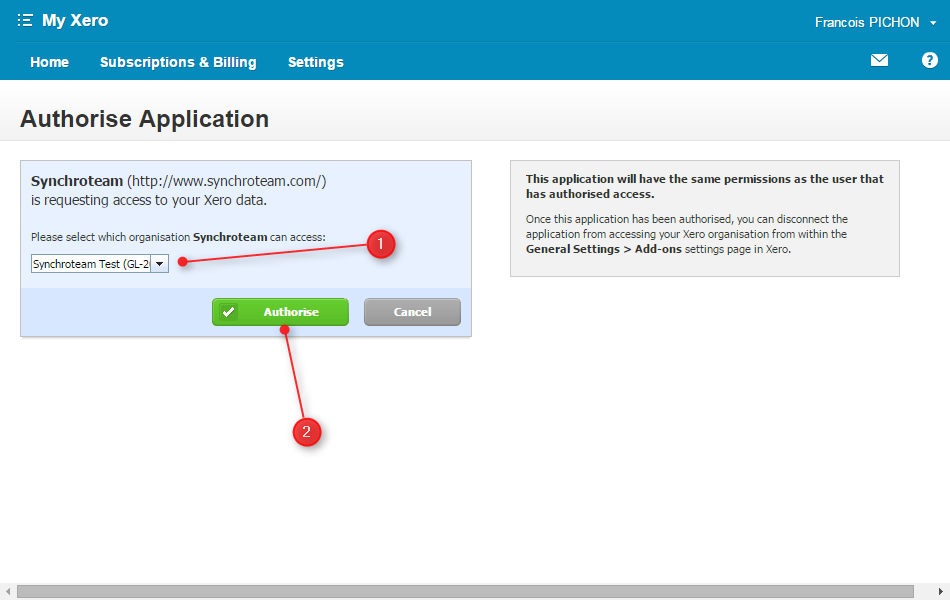Open the My Xero list menu icon
The height and width of the screenshot is (600, 950).
[x=25, y=21]
